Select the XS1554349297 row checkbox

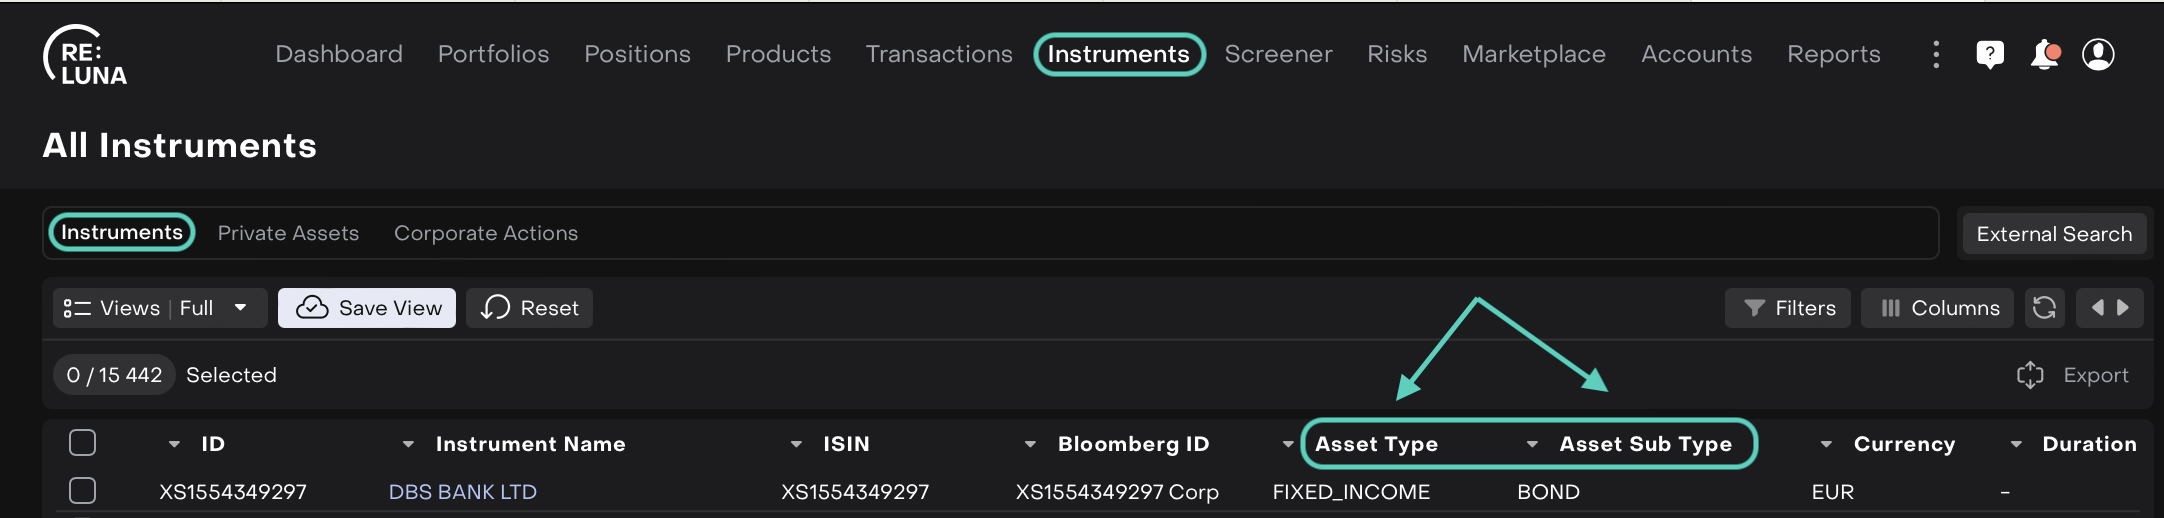(x=83, y=491)
